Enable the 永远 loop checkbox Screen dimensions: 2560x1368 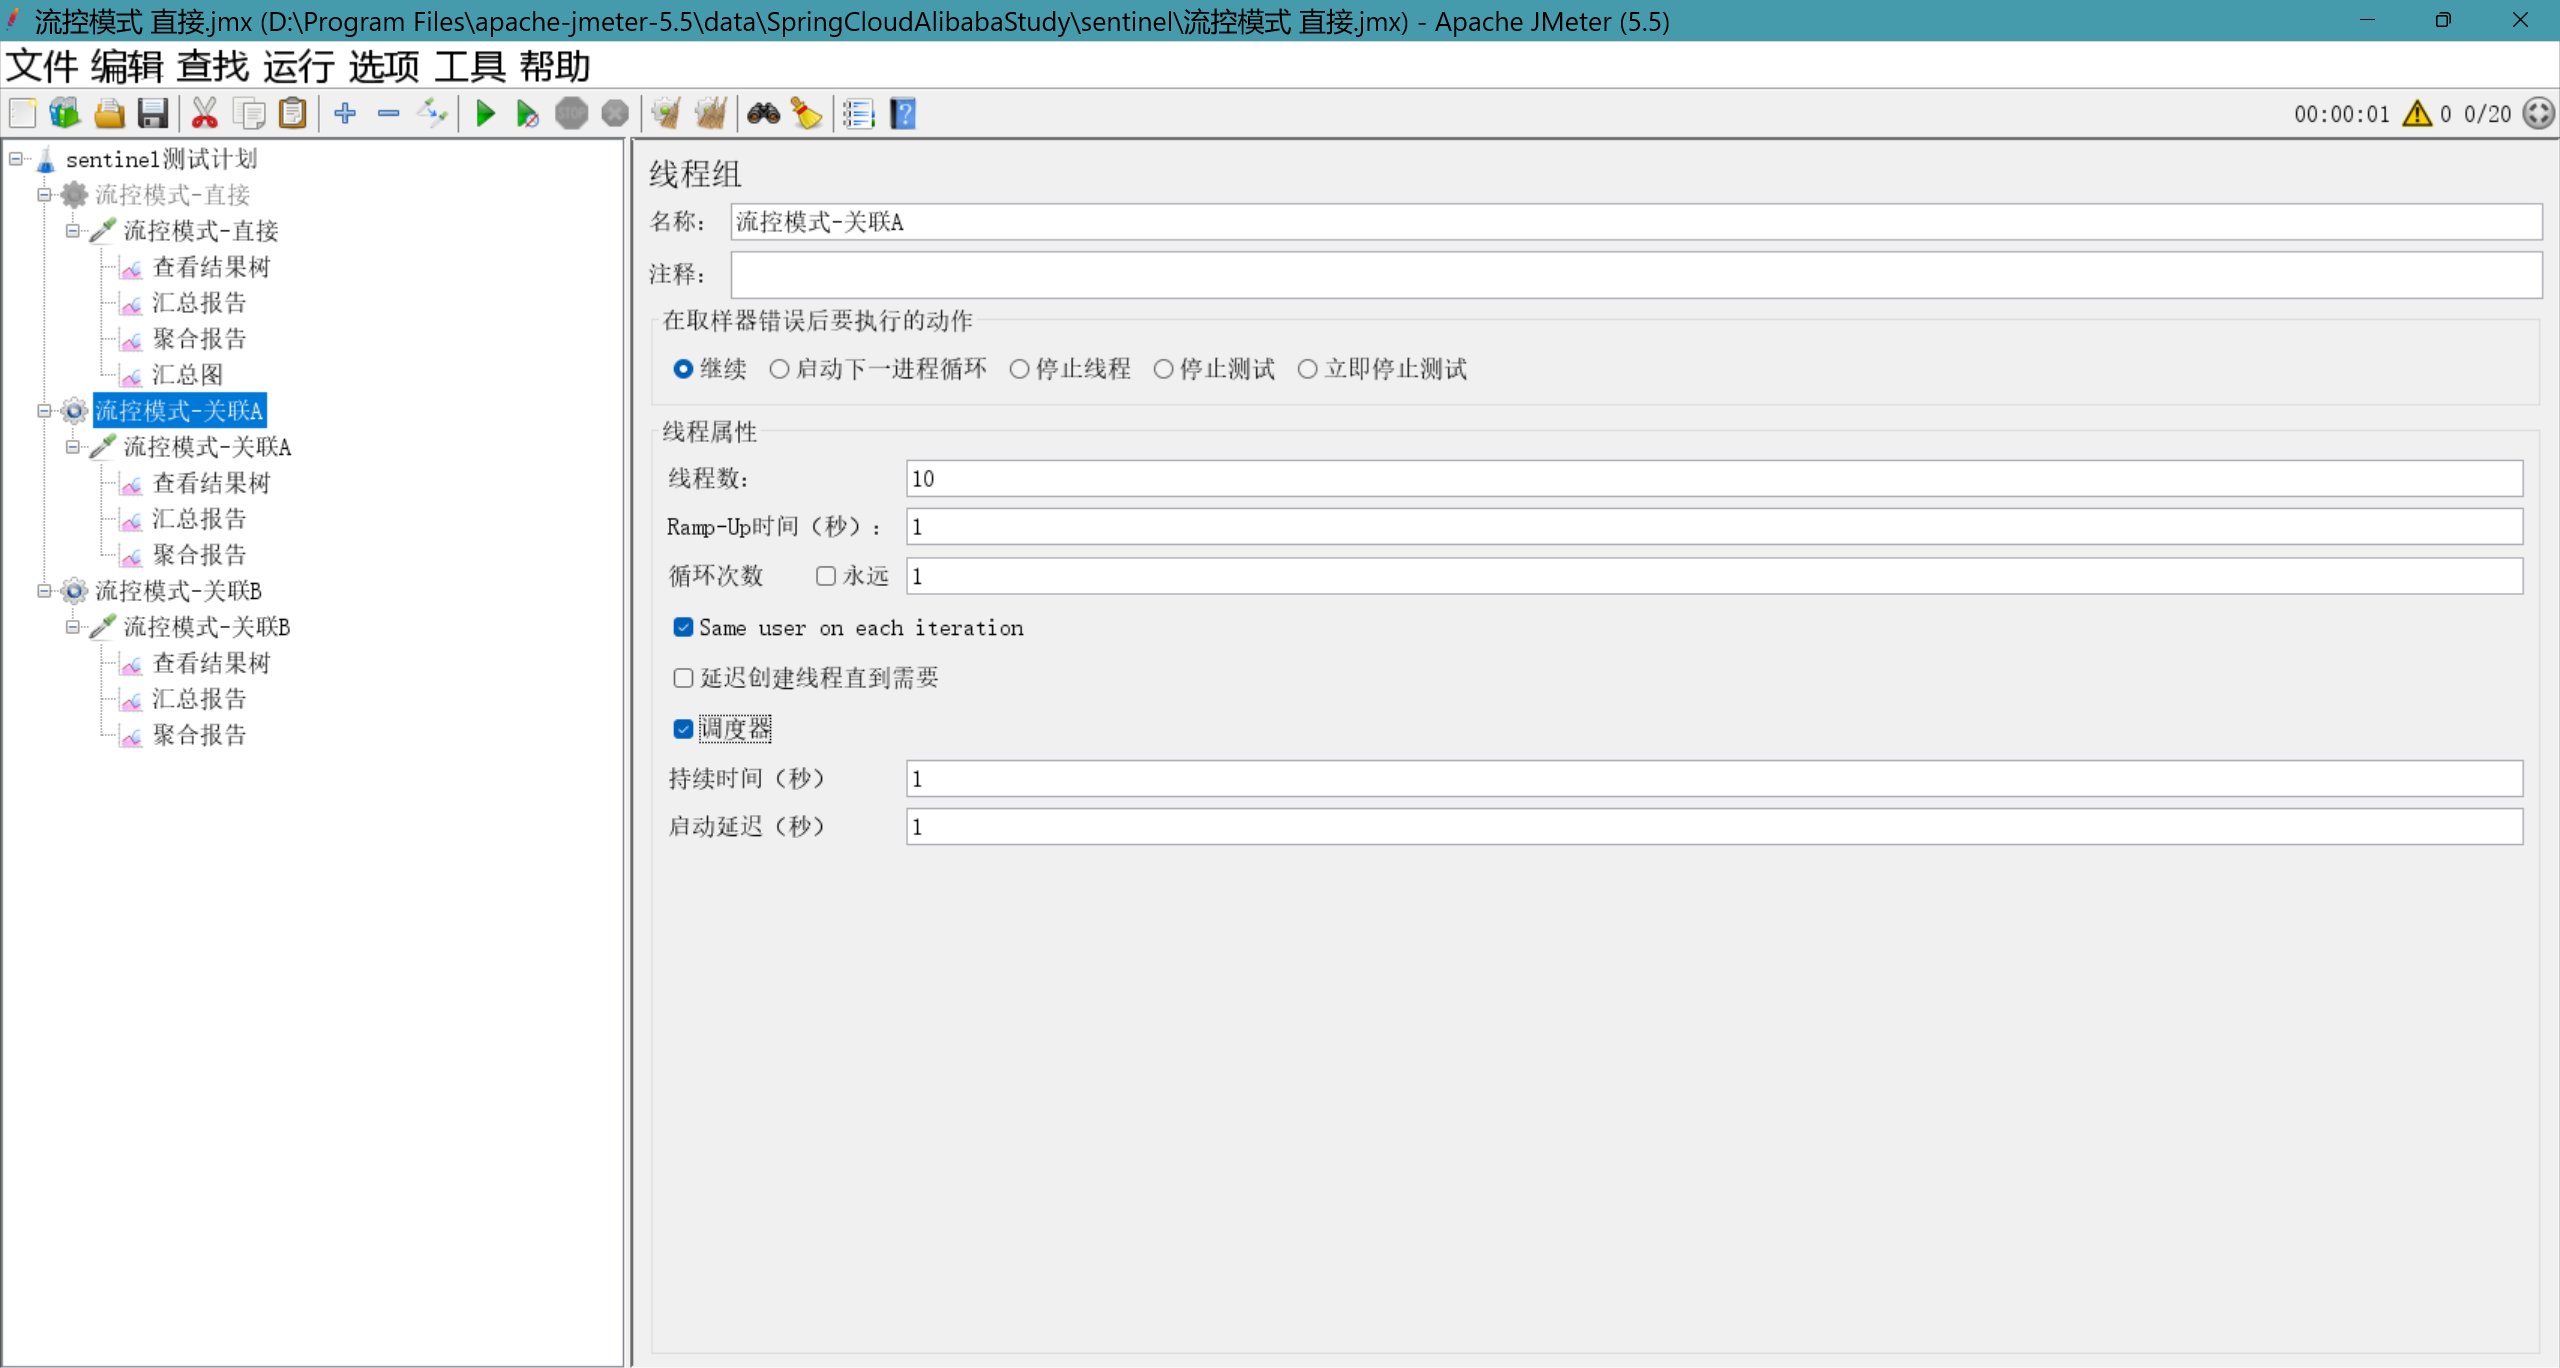[825, 576]
